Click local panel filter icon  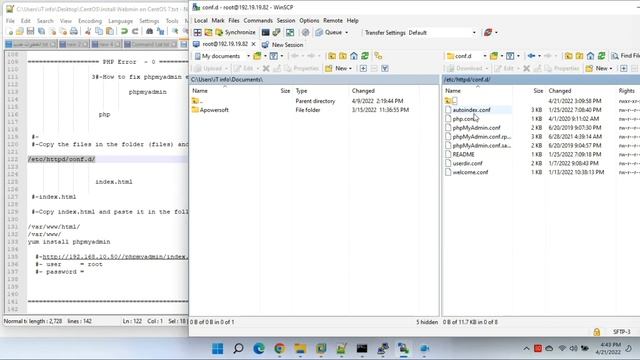273,56
